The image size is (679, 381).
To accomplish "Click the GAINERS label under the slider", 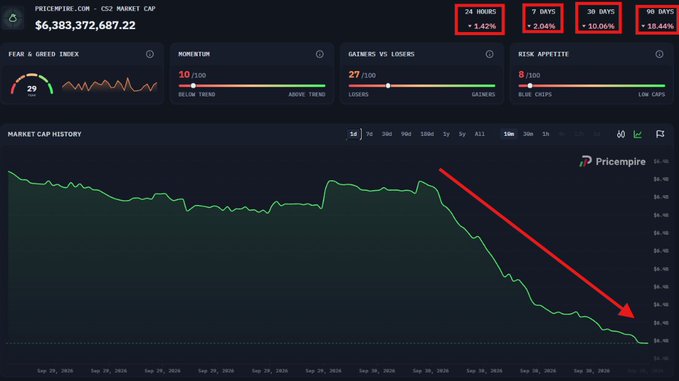I will [483, 94].
